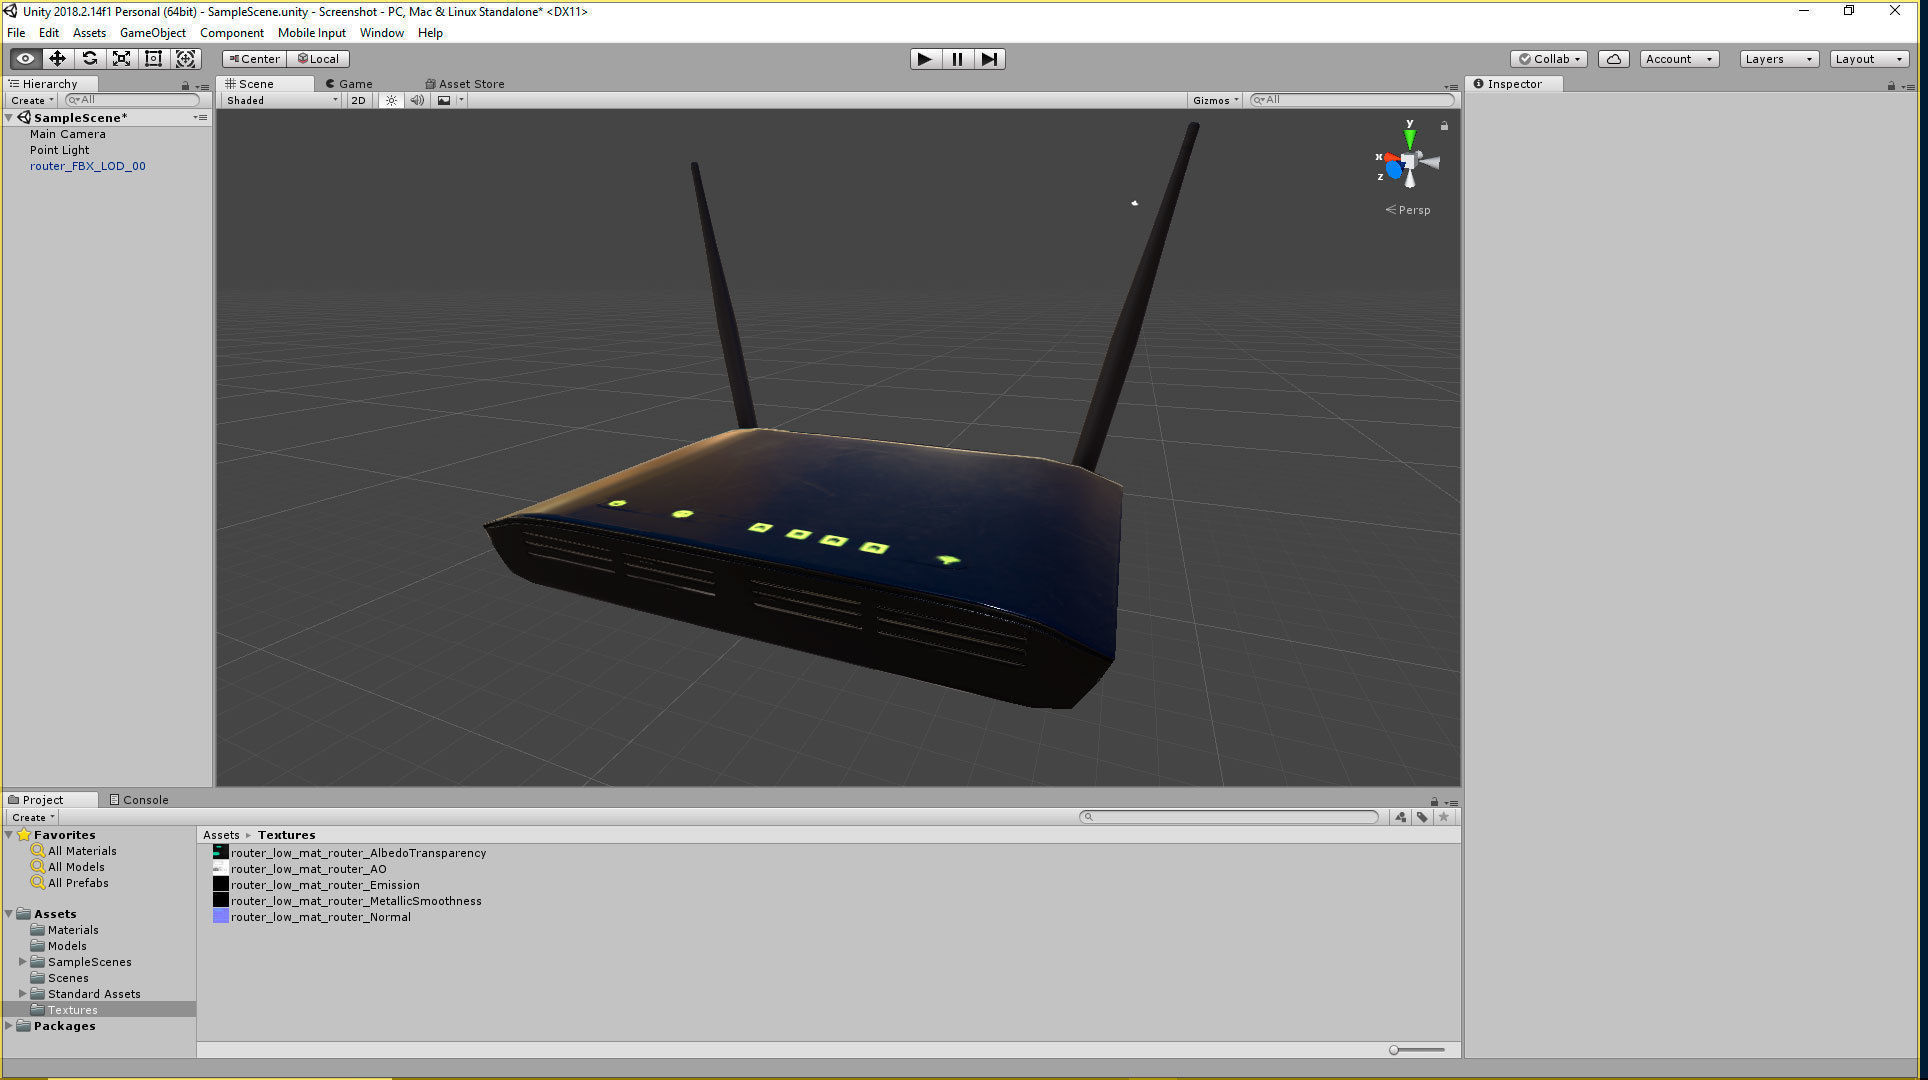Click the Assets breadcrumb link

tap(221, 835)
